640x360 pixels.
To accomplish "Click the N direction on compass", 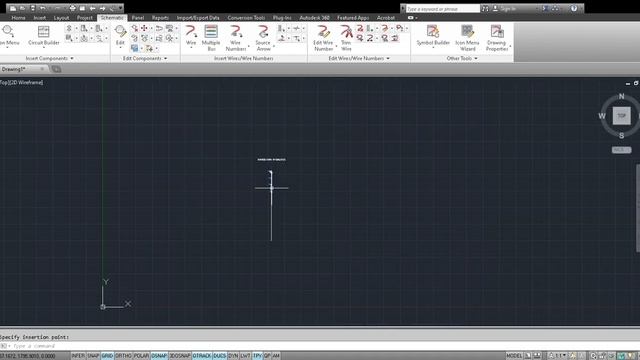I will (622, 96).
